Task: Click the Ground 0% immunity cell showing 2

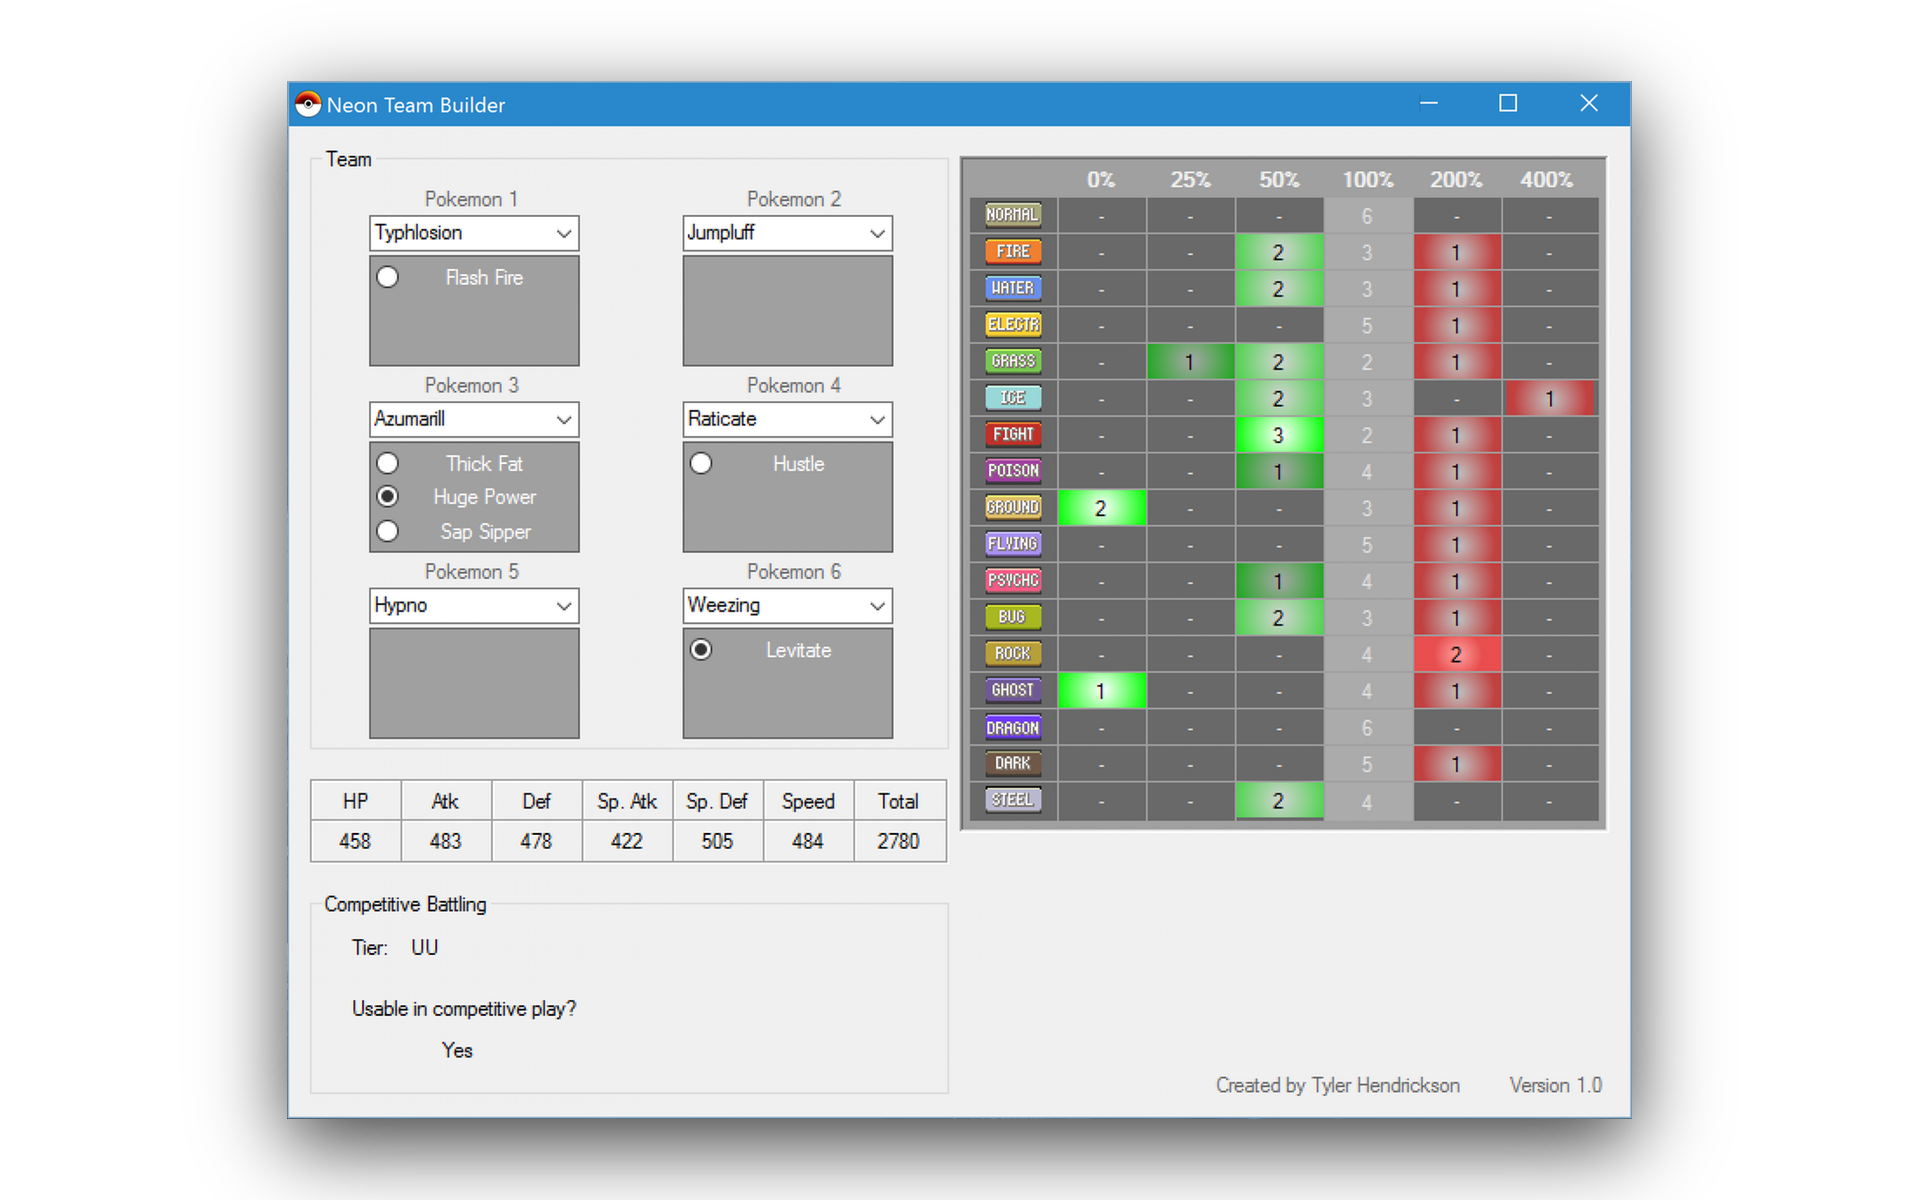Action: coord(1102,508)
